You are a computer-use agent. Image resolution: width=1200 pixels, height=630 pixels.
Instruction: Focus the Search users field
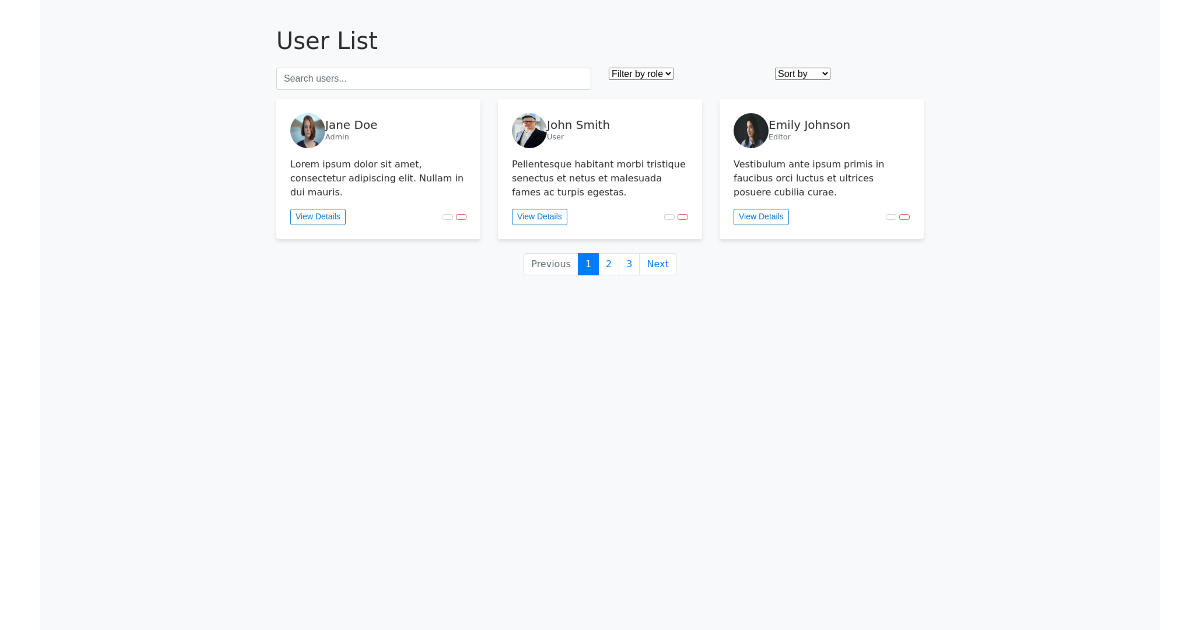[x=433, y=78]
